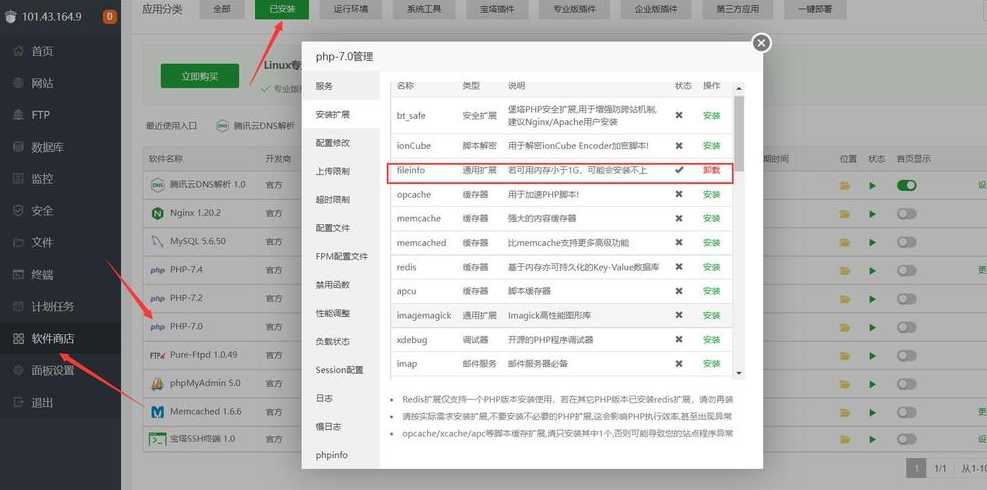This screenshot has width=987, height=490.
Task: Switch to the 运行环境 category tab
Action: click(352, 9)
